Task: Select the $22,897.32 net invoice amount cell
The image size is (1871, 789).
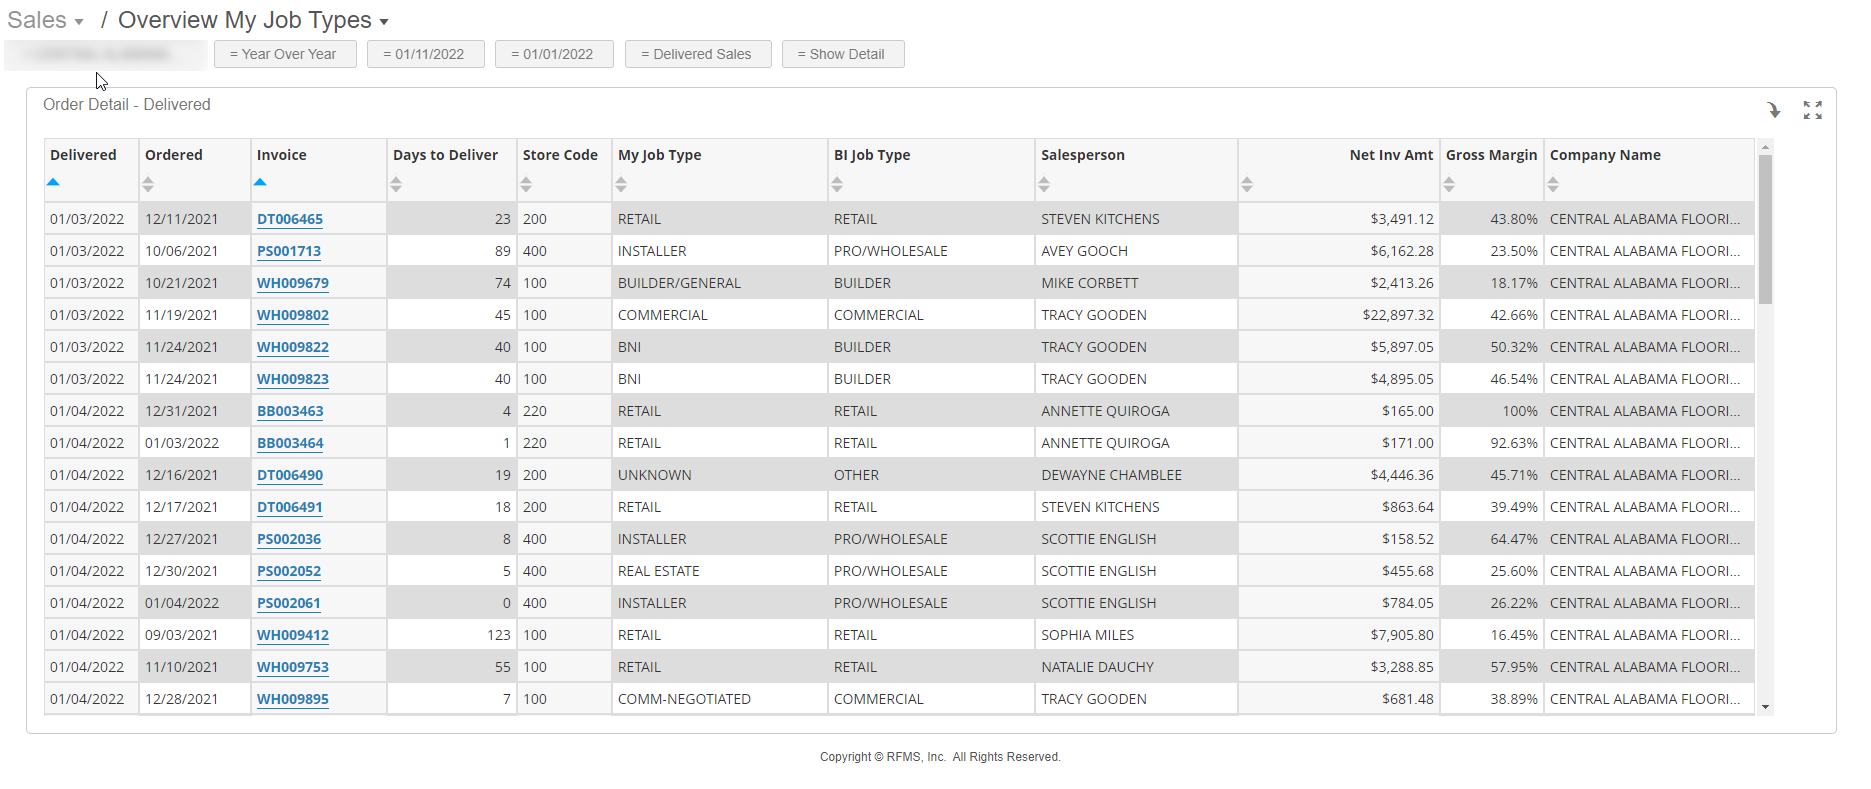Action: pos(1339,315)
